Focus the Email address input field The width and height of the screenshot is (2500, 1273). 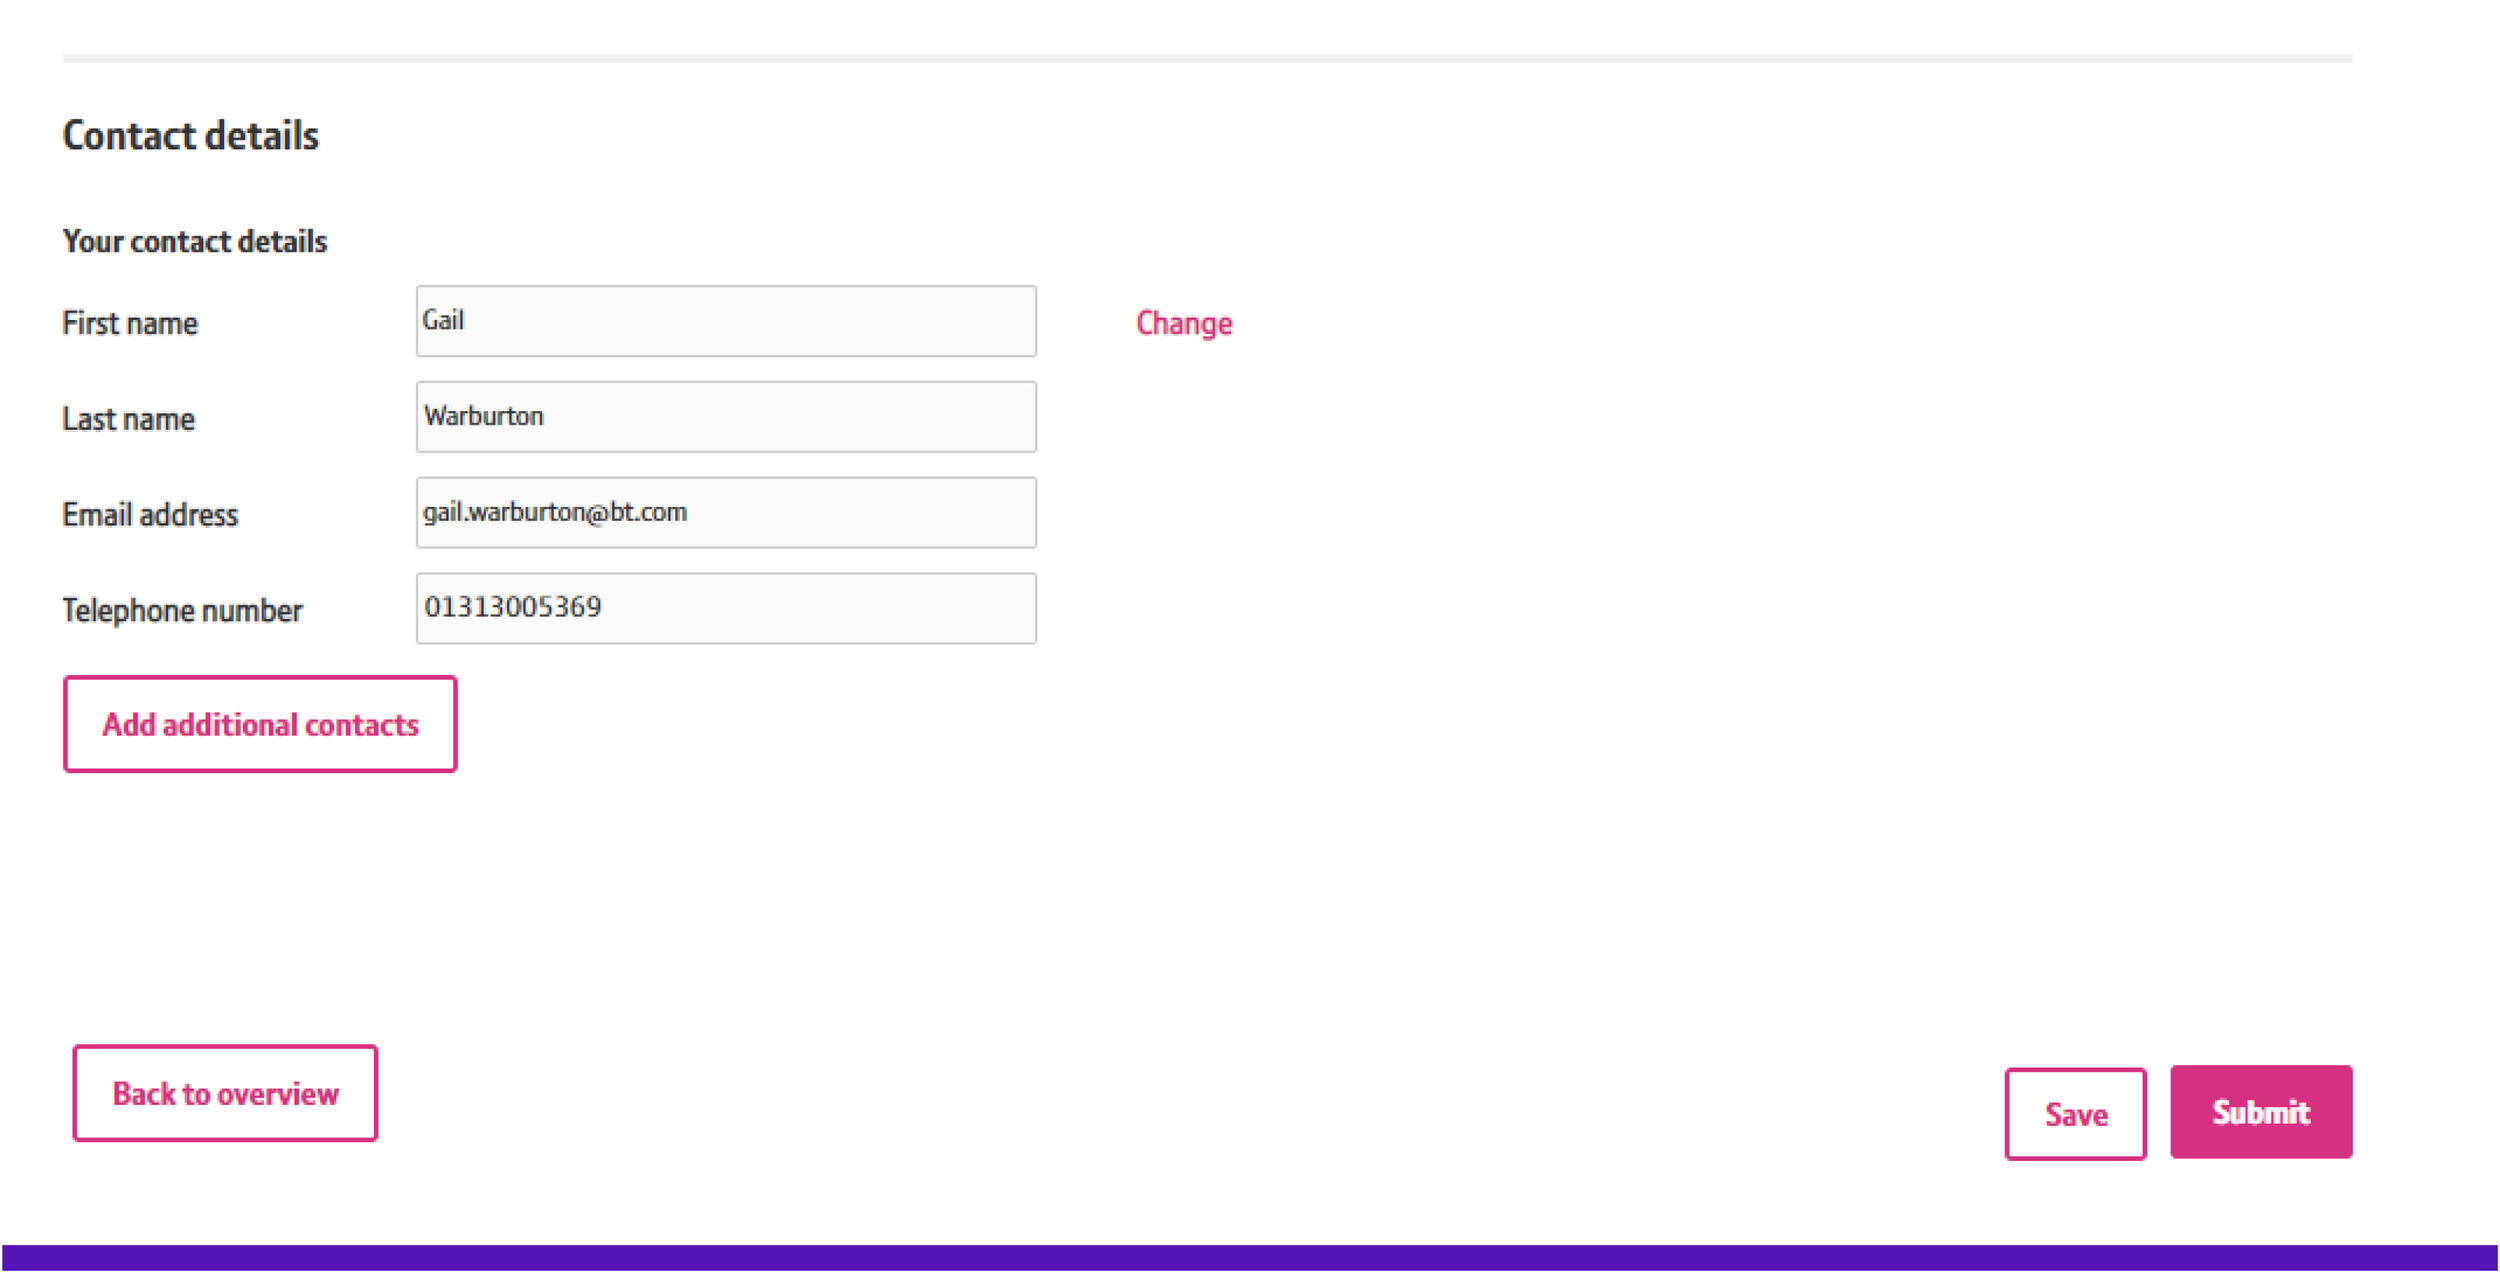(725, 513)
